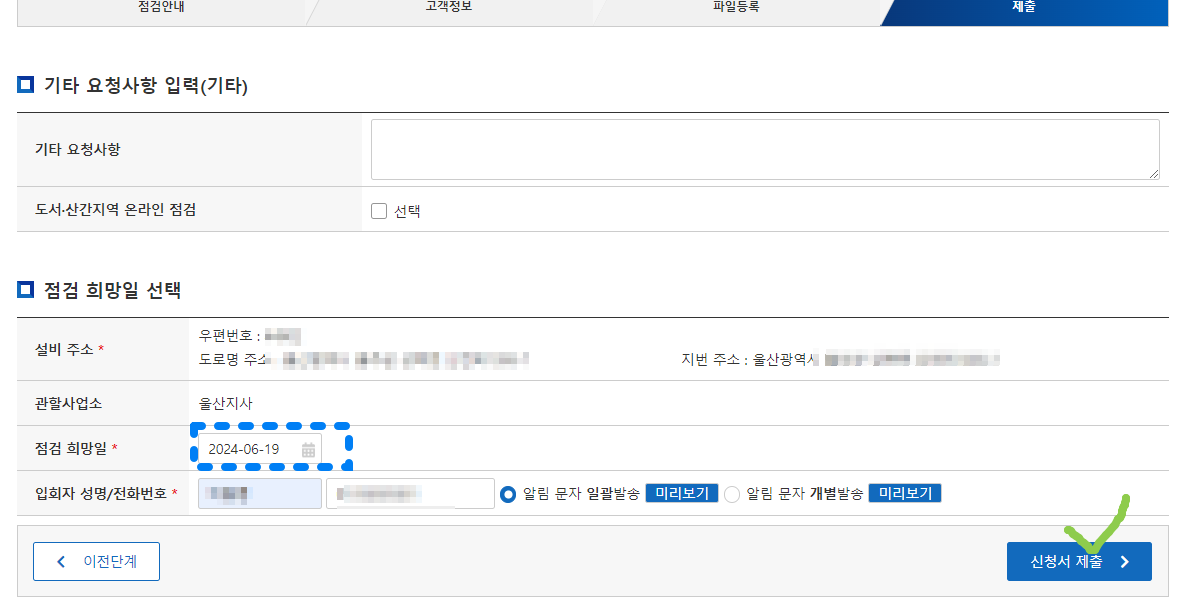Switch to the 점검안내 step tab
The height and width of the screenshot is (616, 1183).
161,9
